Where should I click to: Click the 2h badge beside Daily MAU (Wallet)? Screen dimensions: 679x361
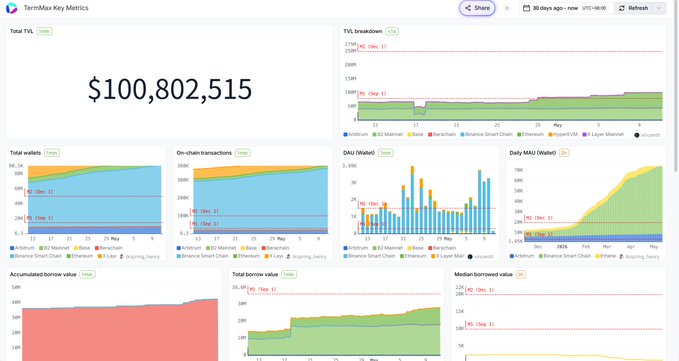[x=564, y=153]
